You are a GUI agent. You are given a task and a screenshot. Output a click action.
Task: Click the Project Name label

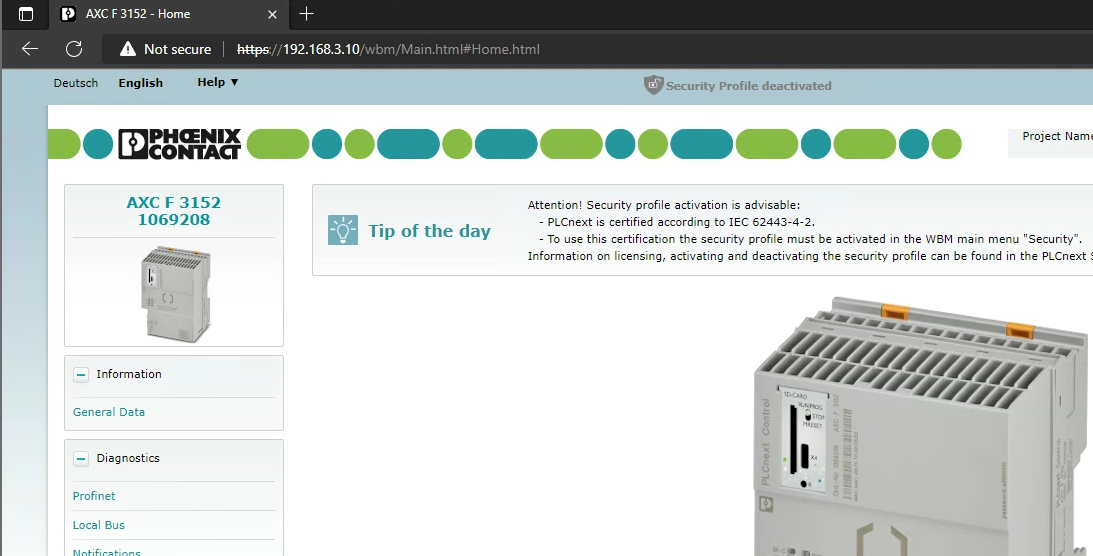click(1057, 136)
